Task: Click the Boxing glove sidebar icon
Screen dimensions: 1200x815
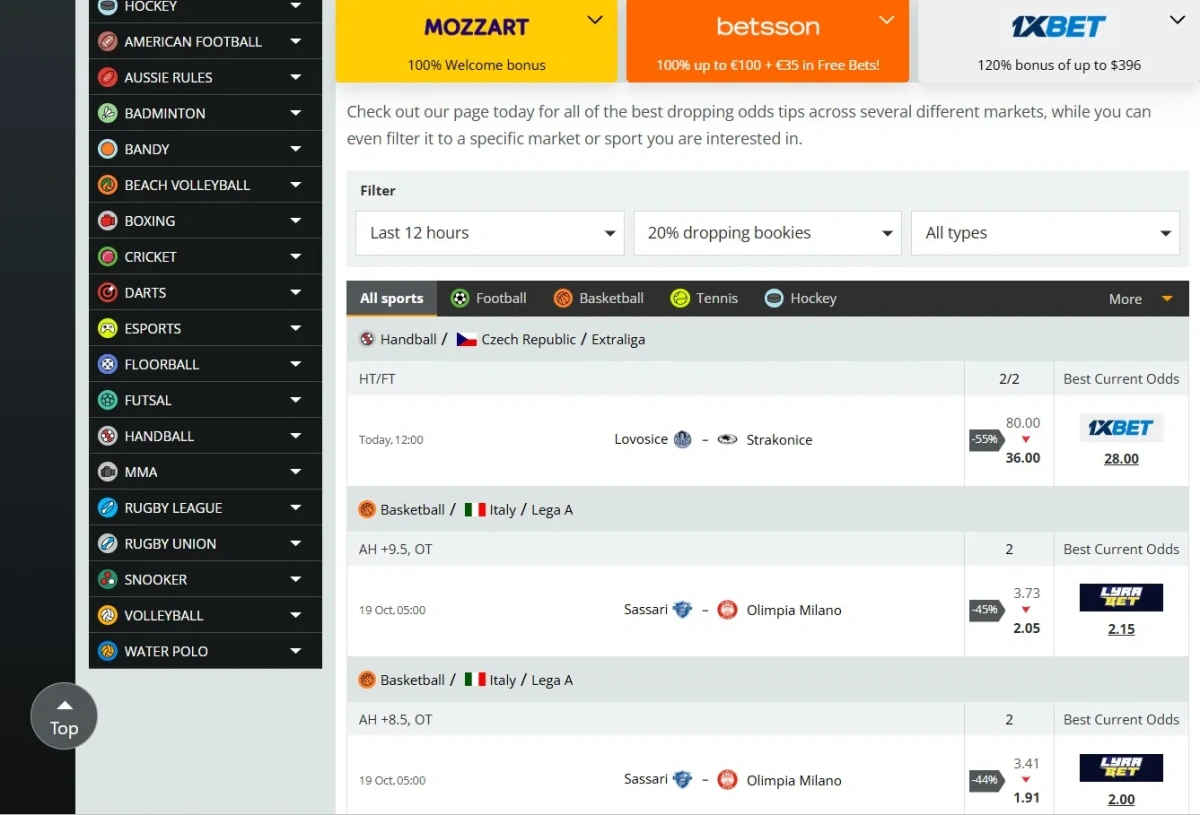Action: coord(108,221)
